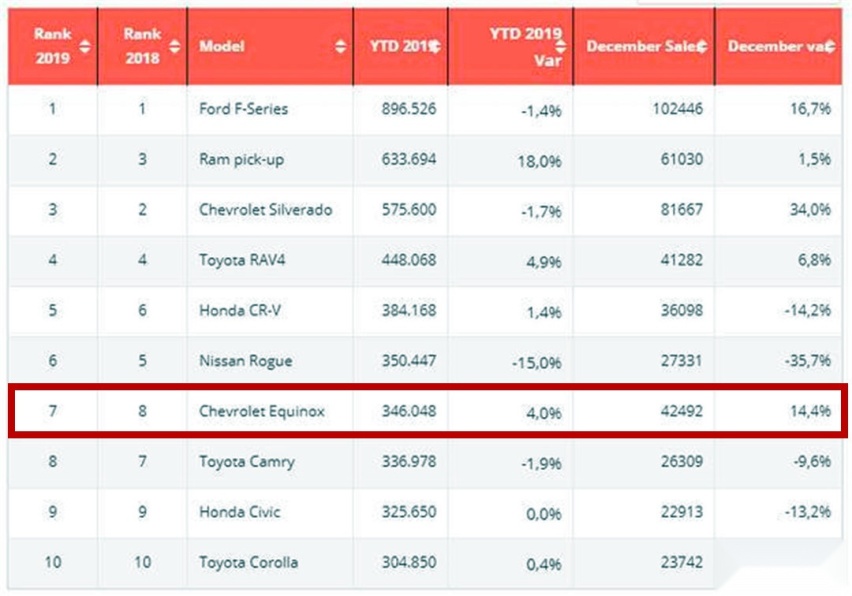This screenshot has height=596, width=852.
Task: Click the 4,9% YTD variation cell
Action: [x=544, y=262]
